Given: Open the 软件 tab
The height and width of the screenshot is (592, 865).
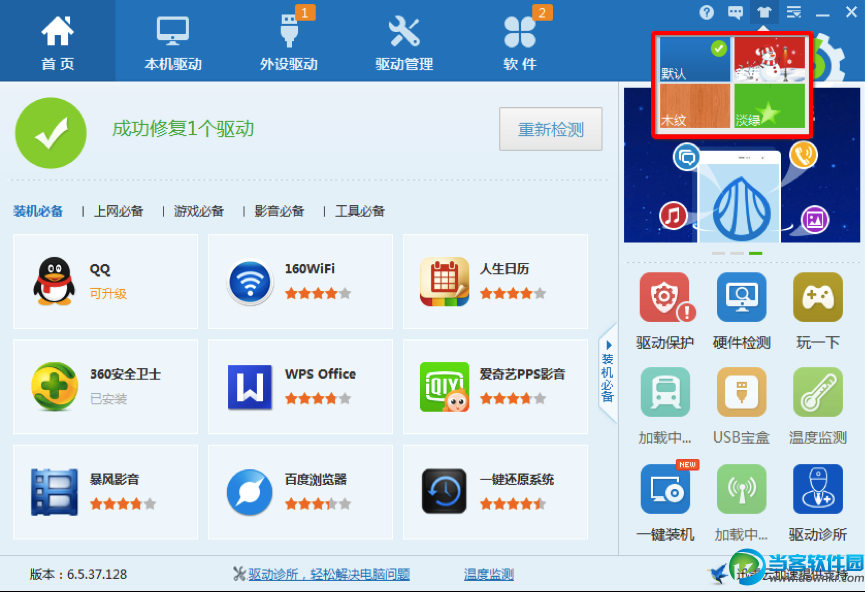Looking at the screenshot, I should pyautogui.click(x=520, y=42).
